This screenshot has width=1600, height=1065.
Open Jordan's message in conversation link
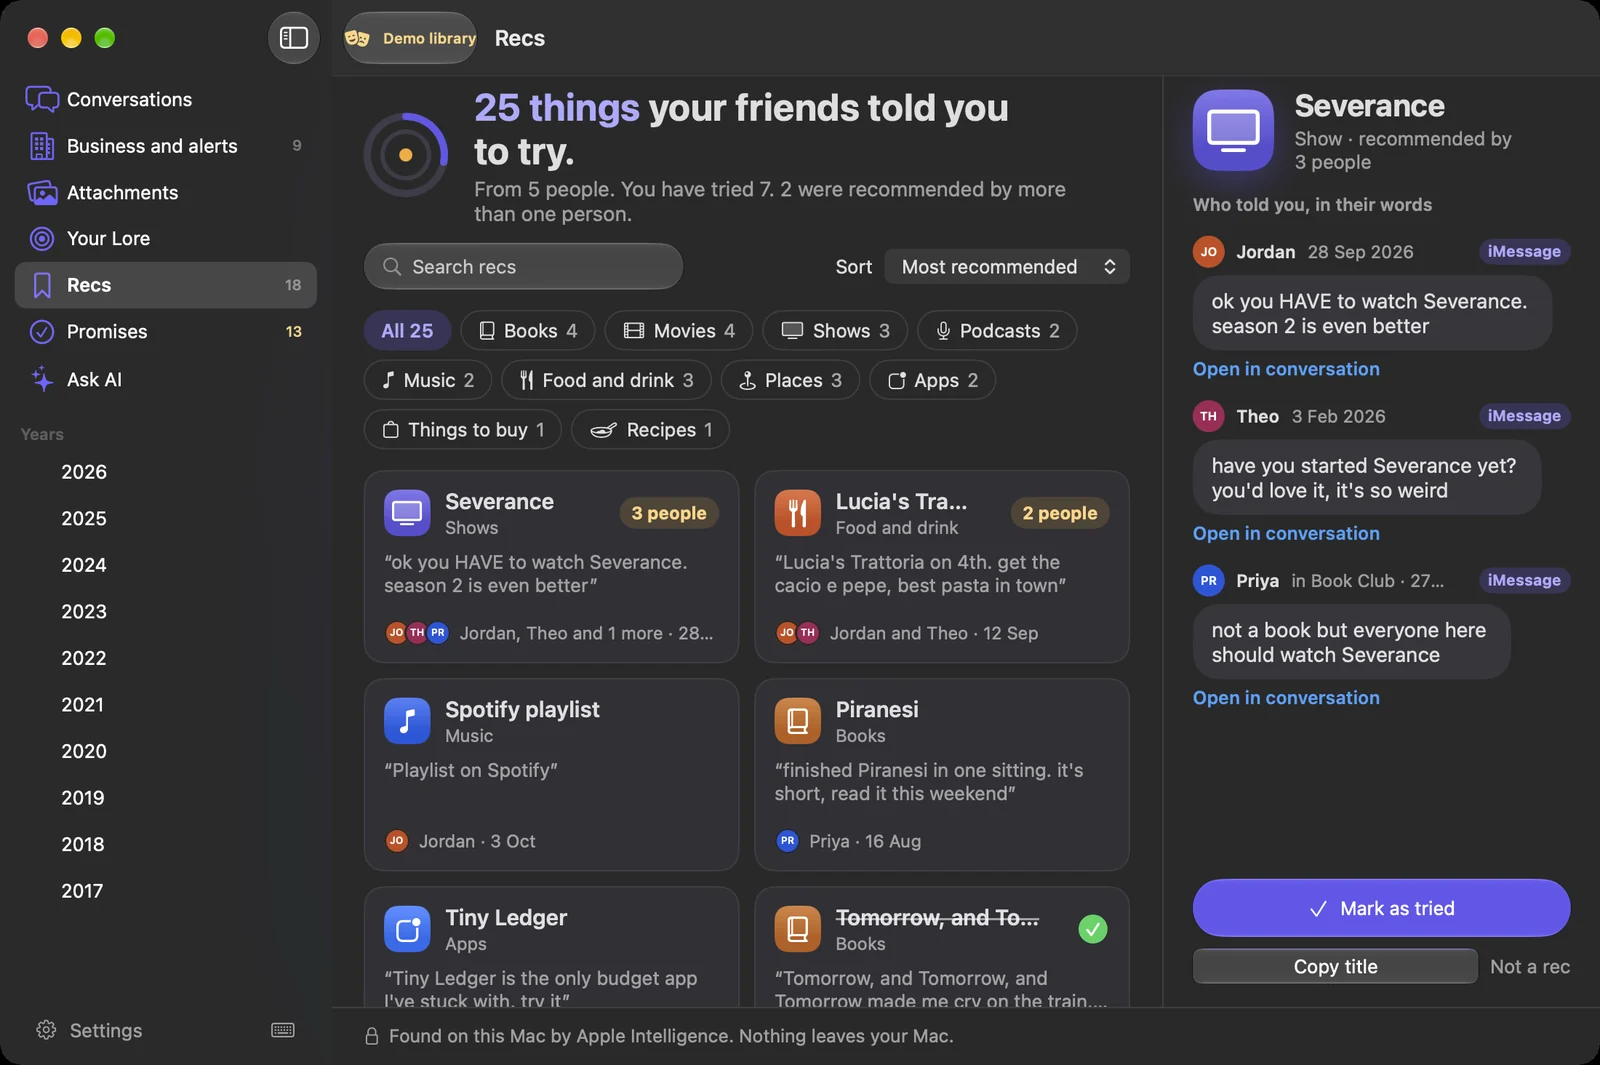[x=1286, y=369]
